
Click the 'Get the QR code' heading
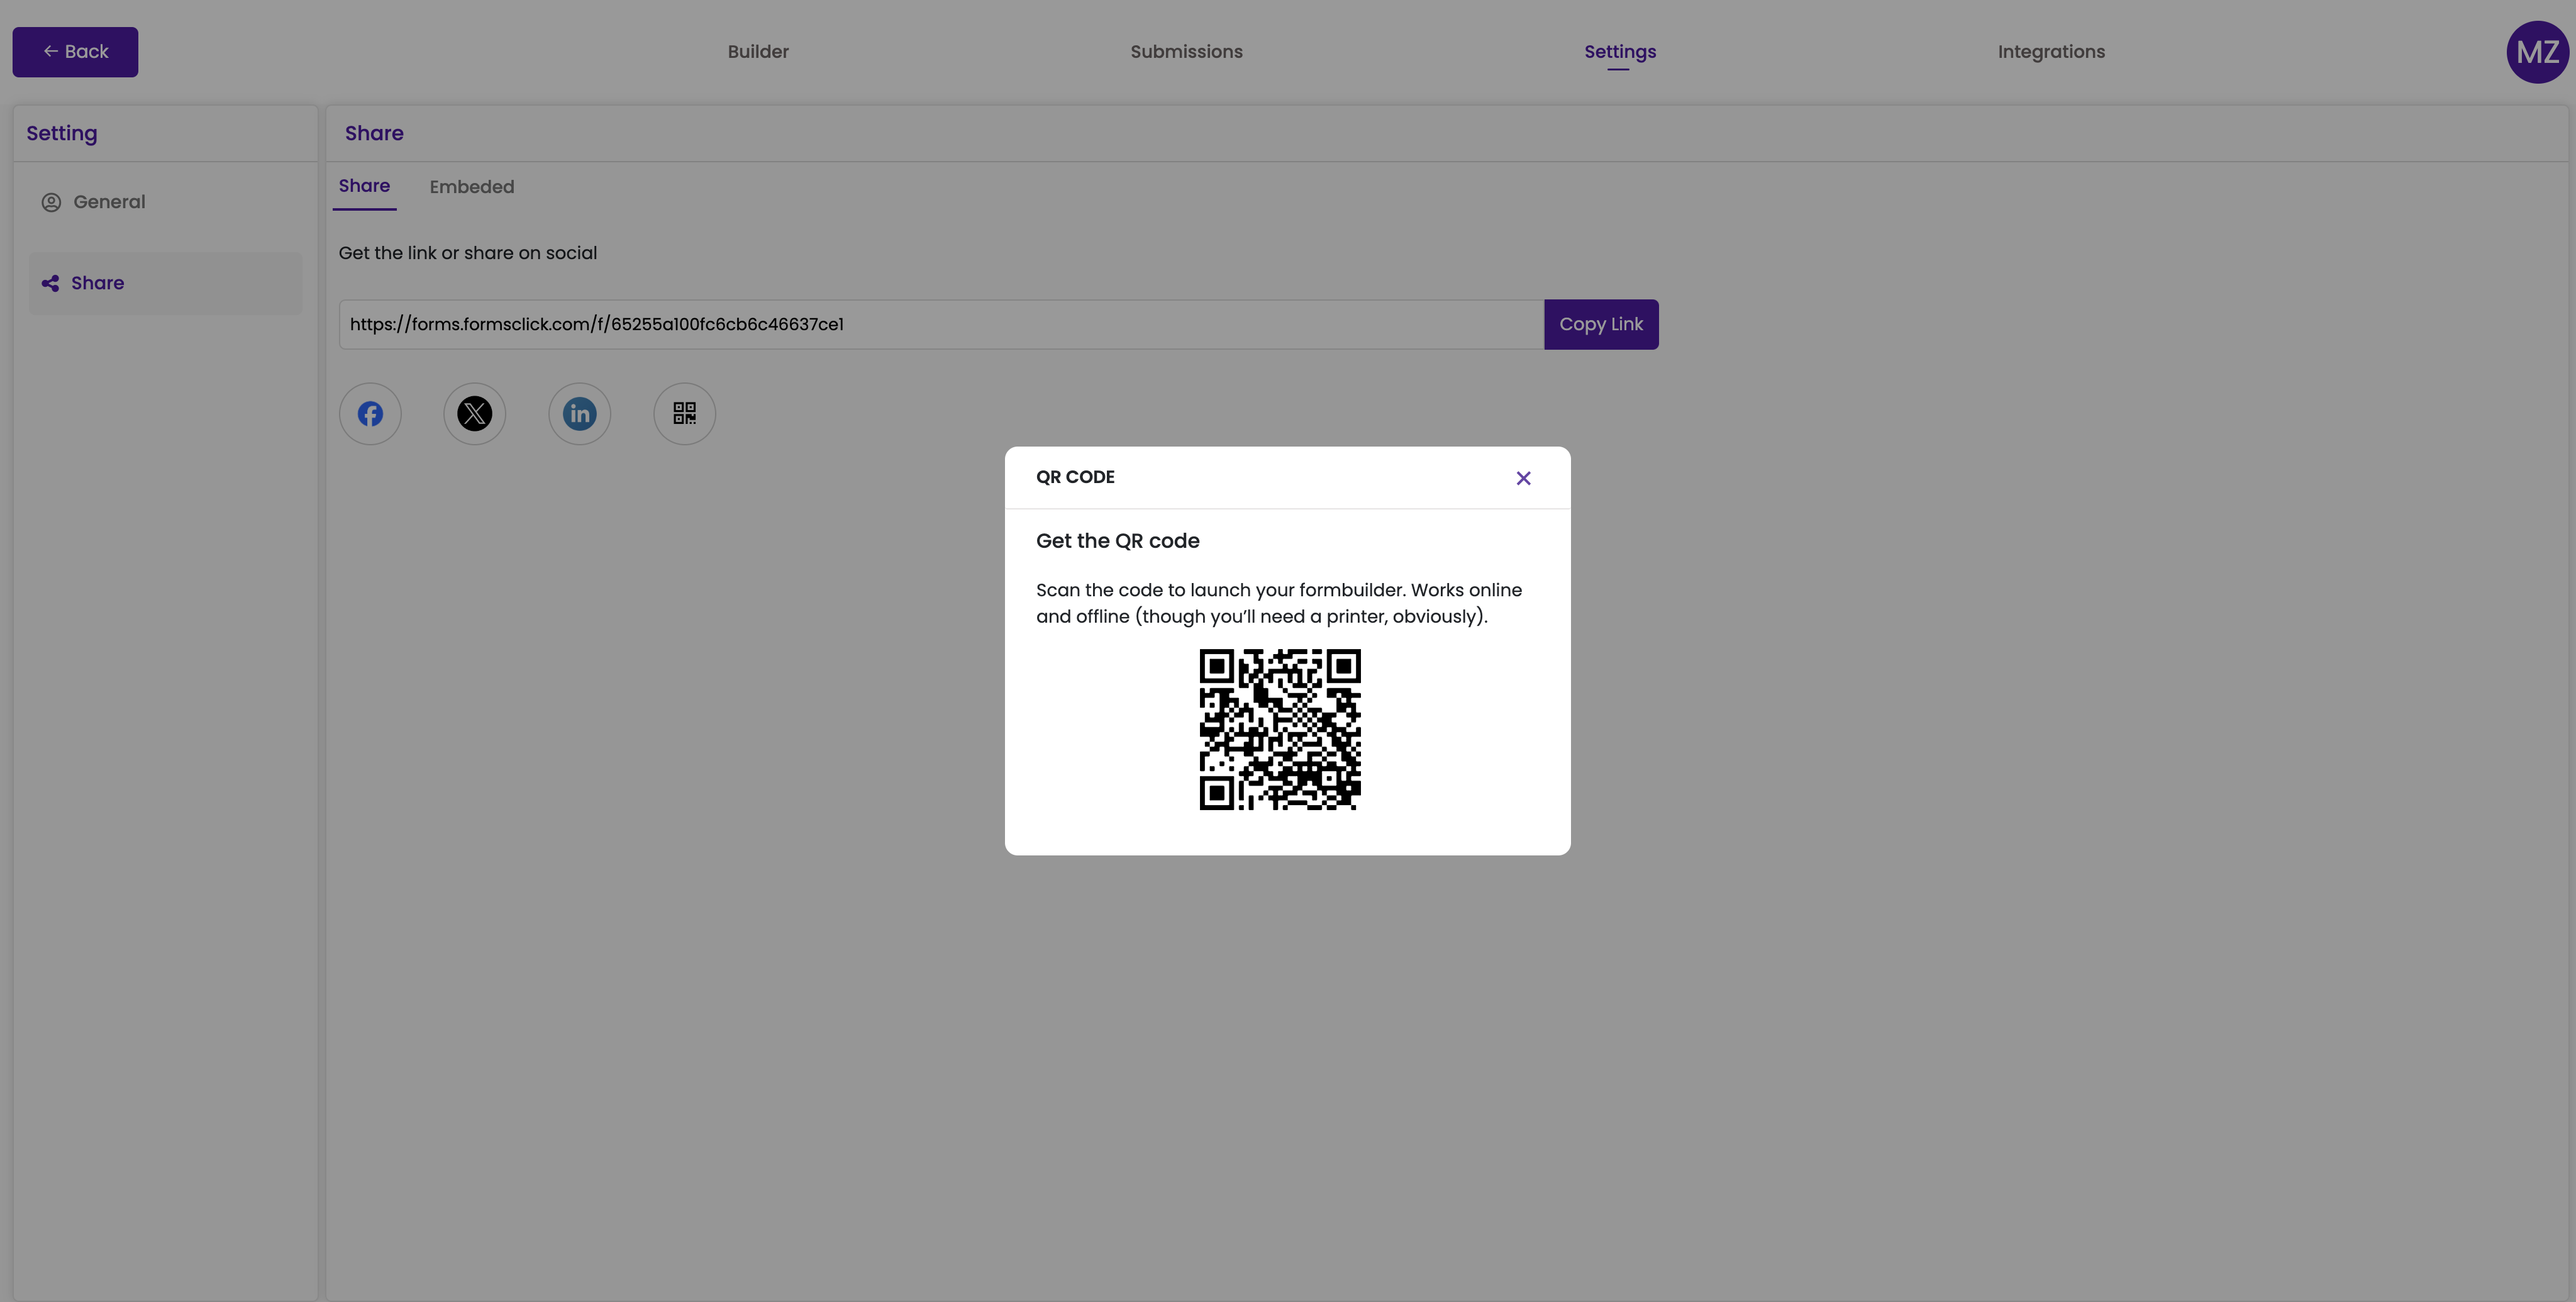[1117, 541]
